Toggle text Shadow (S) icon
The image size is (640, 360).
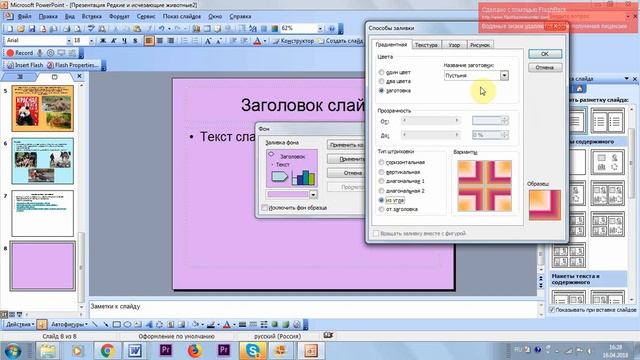(135, 41)
